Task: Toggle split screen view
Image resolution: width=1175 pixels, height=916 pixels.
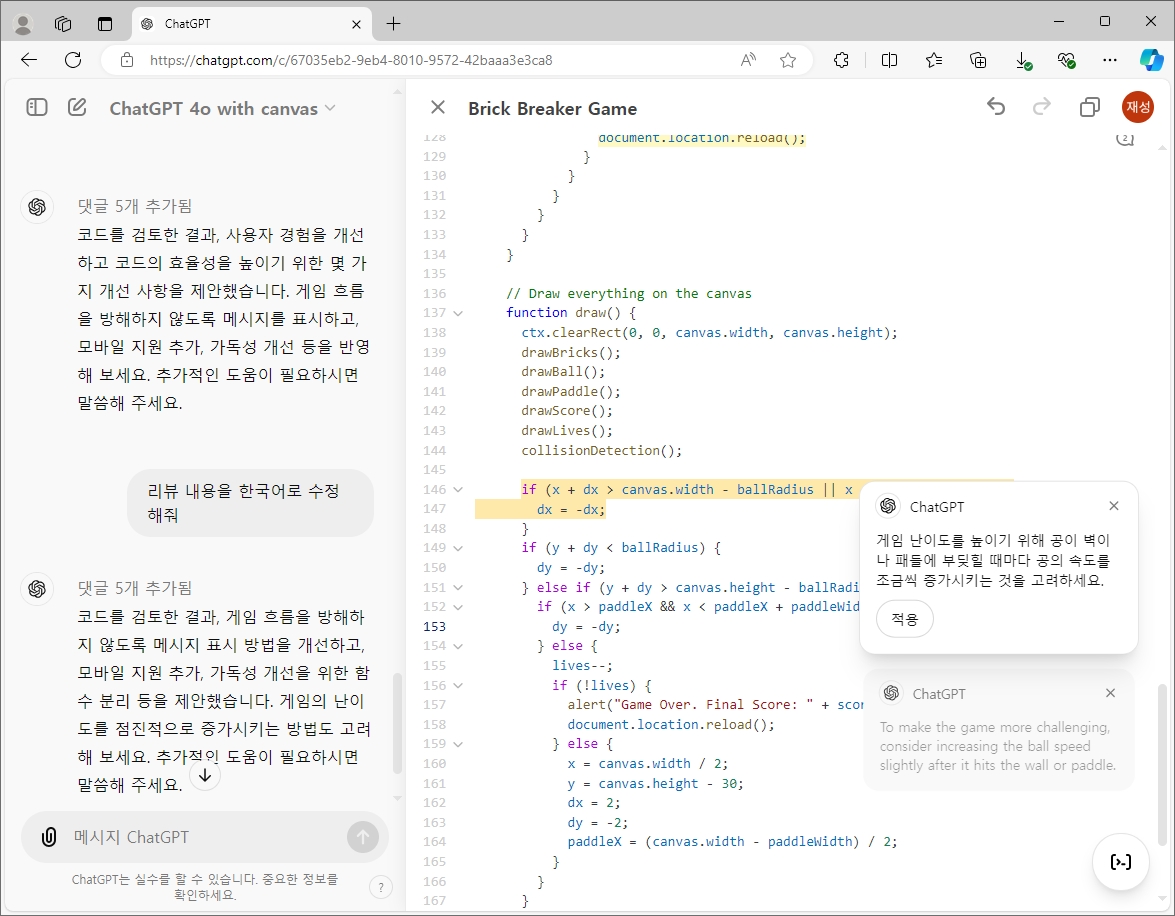Action: click(889, 60)
